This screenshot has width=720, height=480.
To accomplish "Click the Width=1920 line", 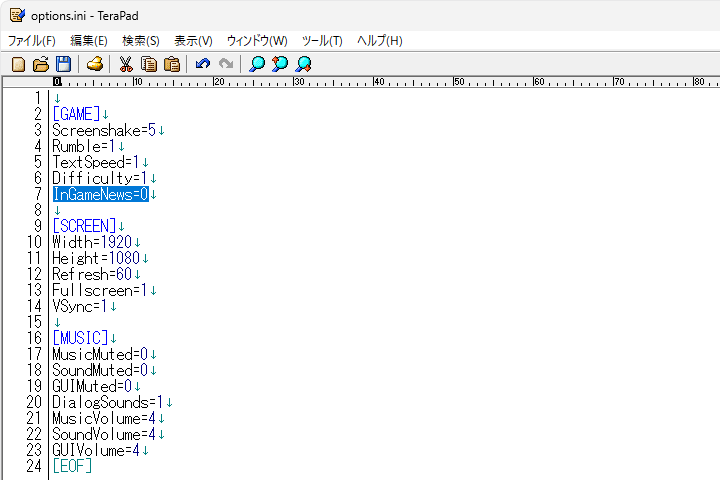I will click(92, 242).
